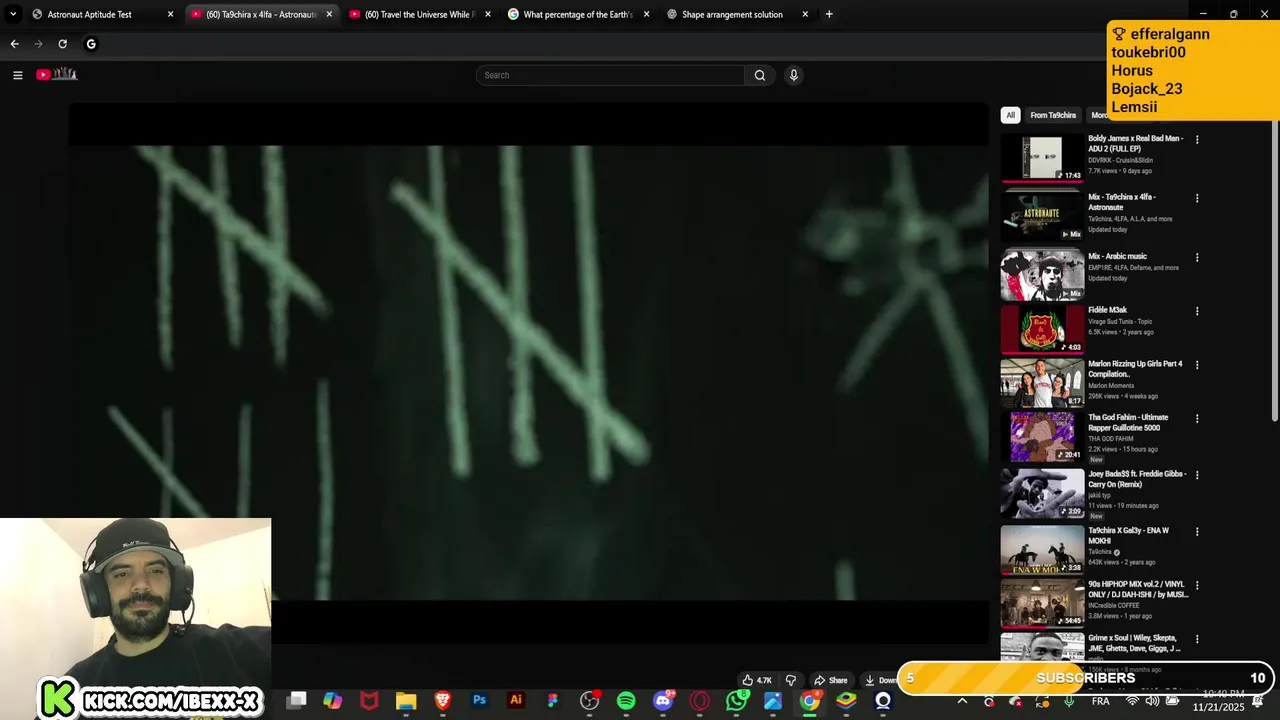Open Marlon Rizzing Up Girls thumbnail
1280x720 pixels.
(1042, 381)
